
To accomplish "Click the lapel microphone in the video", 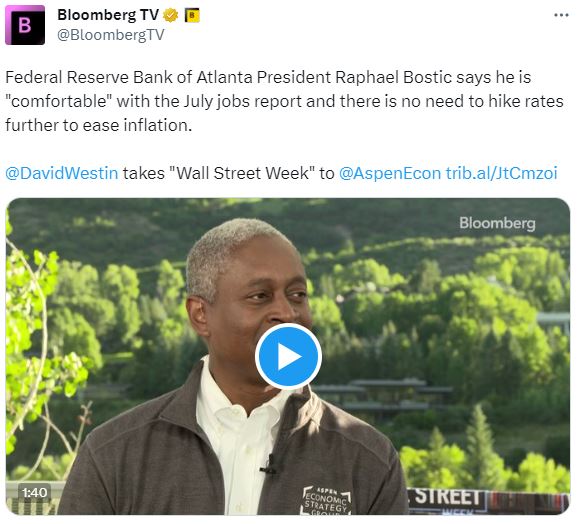I will 271,465.
